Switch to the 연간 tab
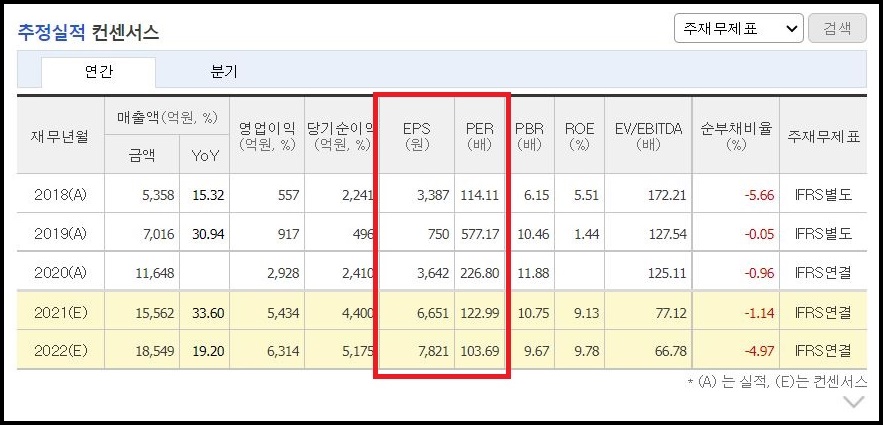Viewport: 883px width, 425px height. coord(98,72)
